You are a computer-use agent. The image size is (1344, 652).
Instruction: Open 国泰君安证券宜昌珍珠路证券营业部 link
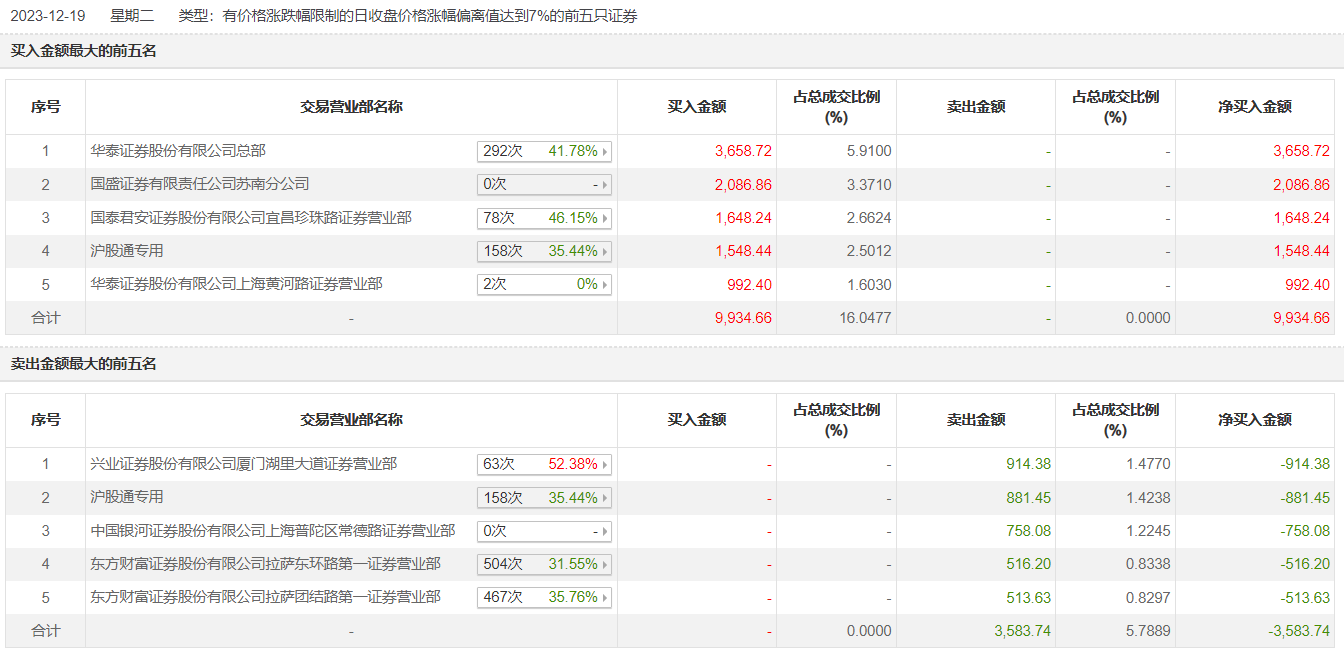(x=251, y=217)
